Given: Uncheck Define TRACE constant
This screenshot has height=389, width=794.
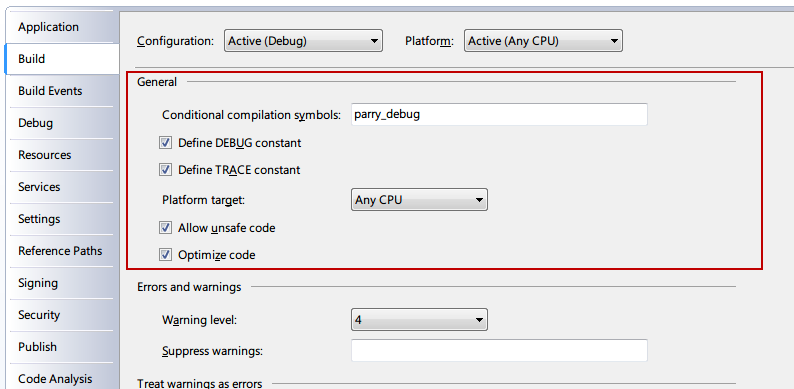Looking at the screenshot, I should click(x=165, y=170).
